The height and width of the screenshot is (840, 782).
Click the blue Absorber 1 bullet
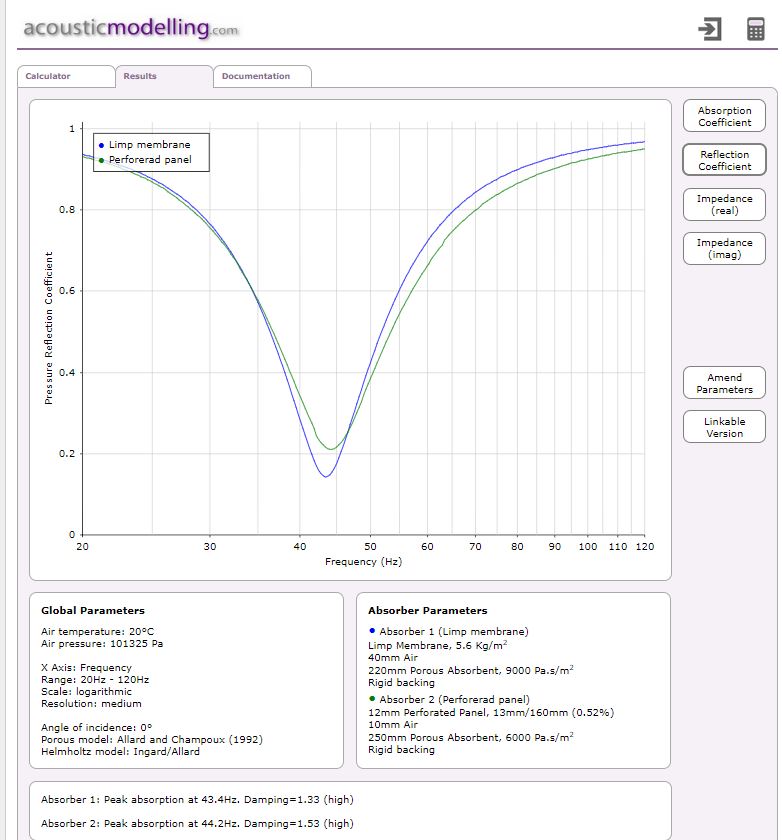pos(372,631)
